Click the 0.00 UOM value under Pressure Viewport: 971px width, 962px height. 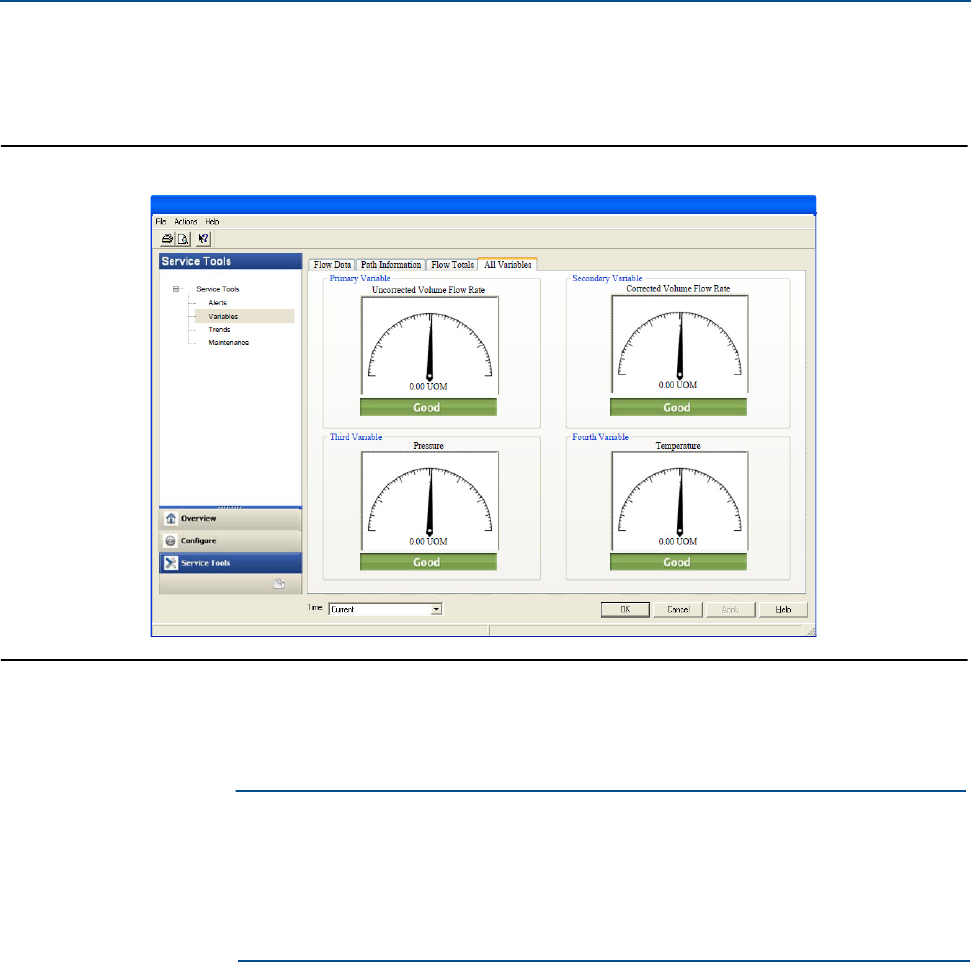click(x=428, y=541)
